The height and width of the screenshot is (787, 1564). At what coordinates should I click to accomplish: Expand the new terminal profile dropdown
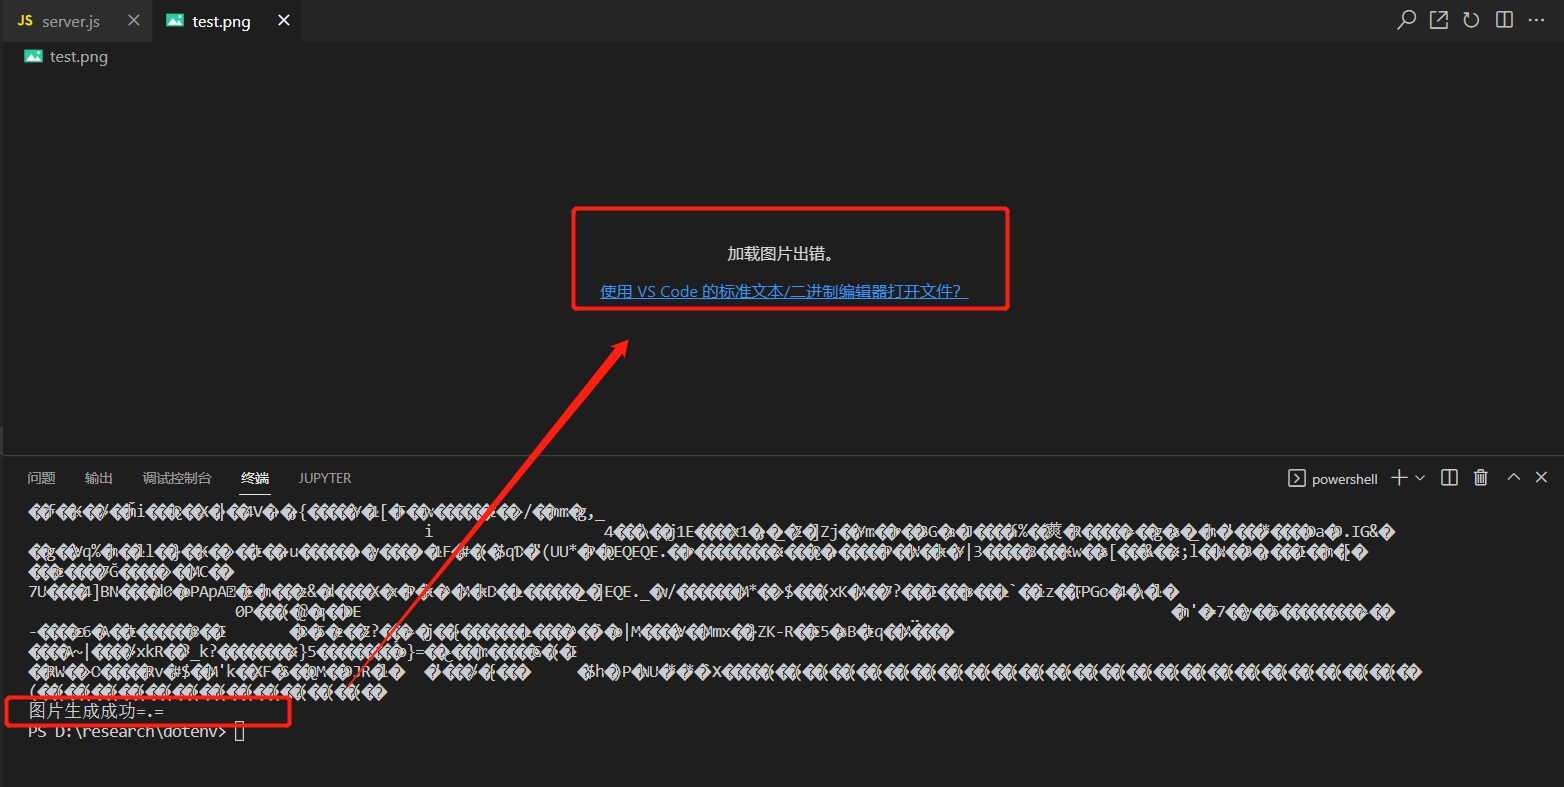pyautogui.click(x=1420, y=478)
